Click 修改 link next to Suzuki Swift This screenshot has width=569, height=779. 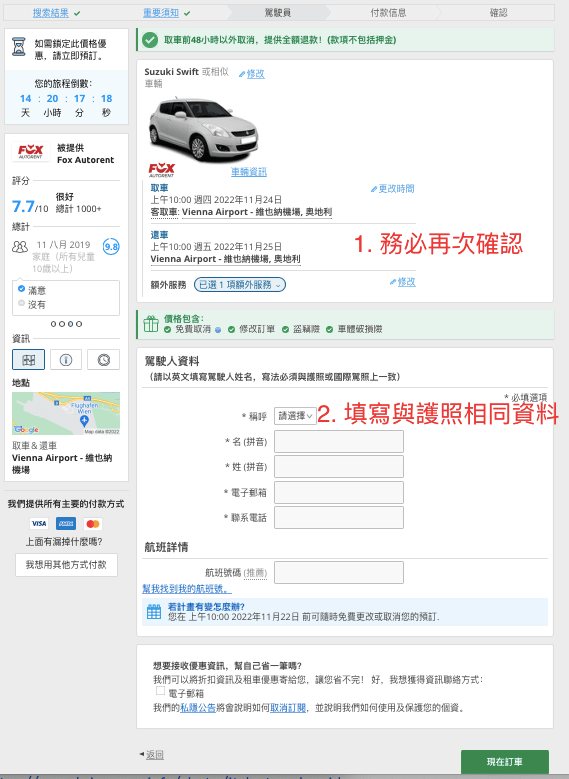point(255,74)
